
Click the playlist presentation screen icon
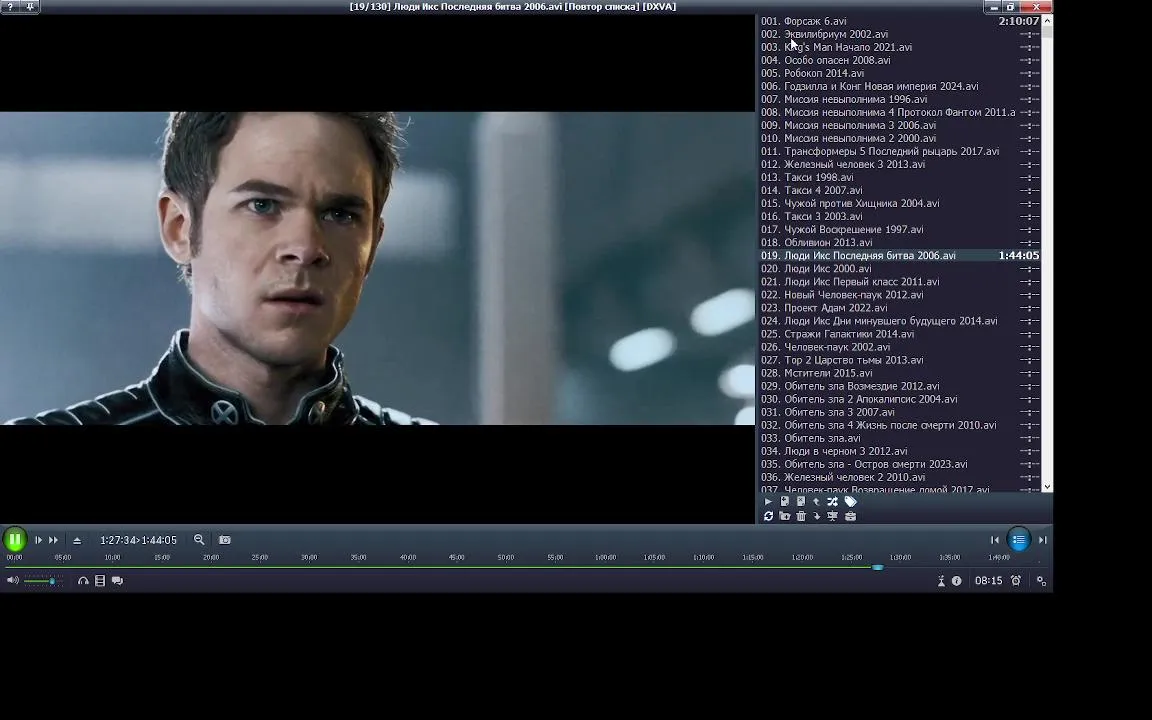[x=832, y=516]
